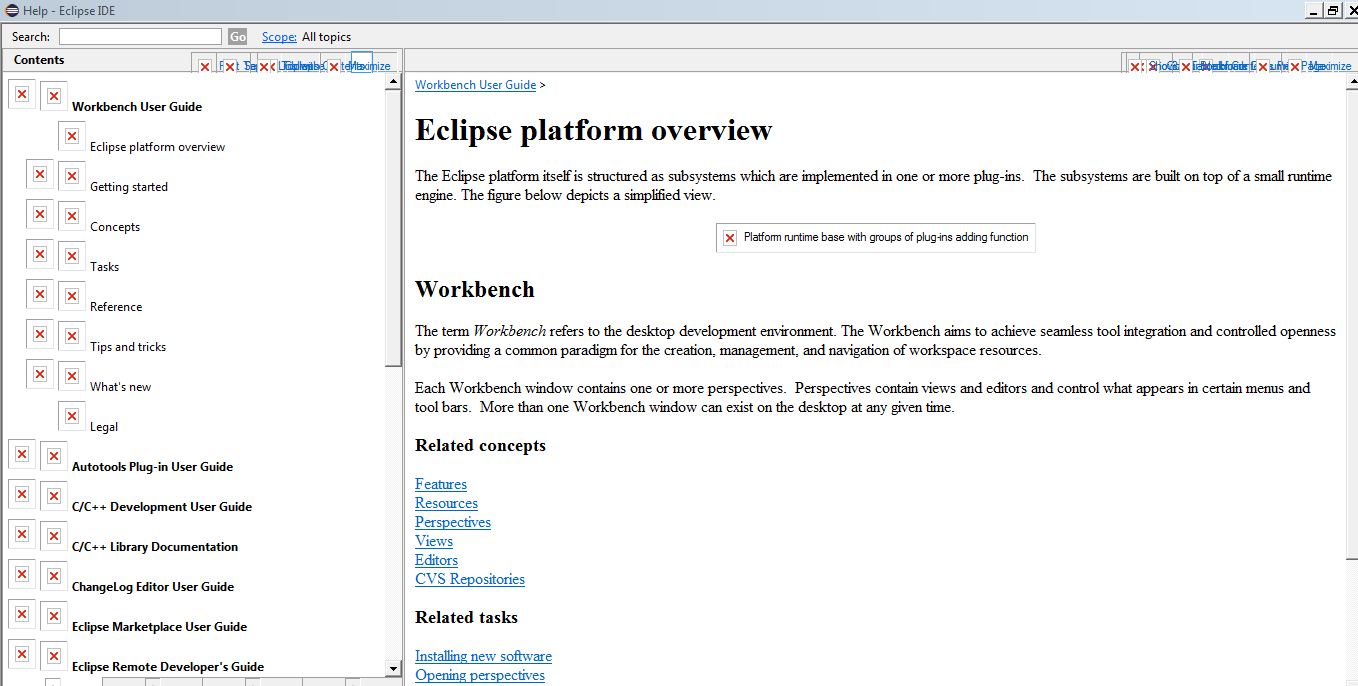Expand the What's new node
The image size is (1358, 686).
[40, 374]
